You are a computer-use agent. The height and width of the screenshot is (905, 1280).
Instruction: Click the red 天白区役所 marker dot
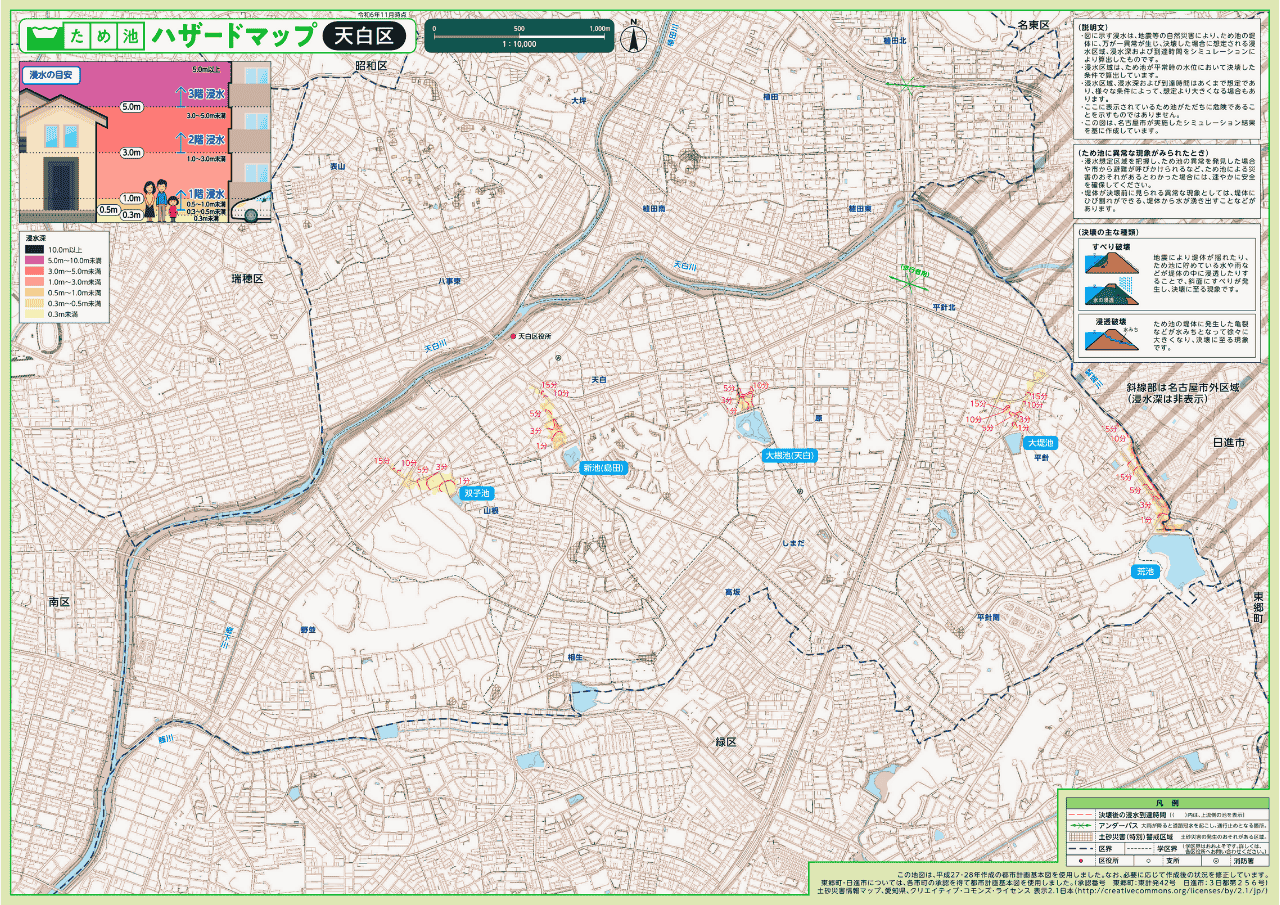tap(513, 337)
